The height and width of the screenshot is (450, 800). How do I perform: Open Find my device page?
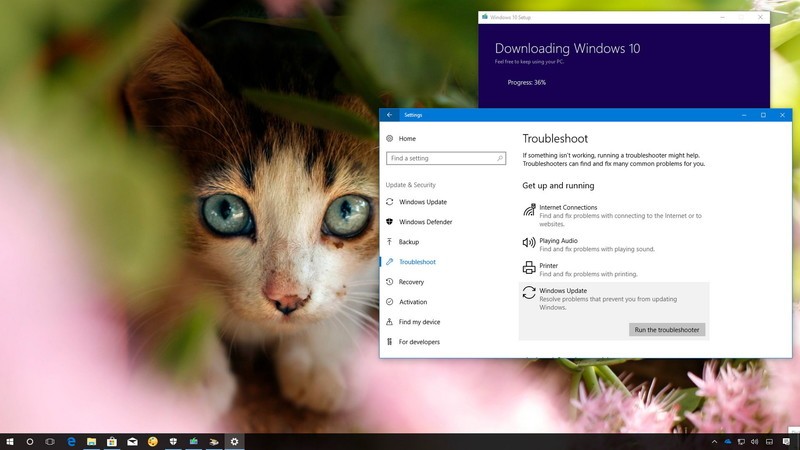[413, 322]
